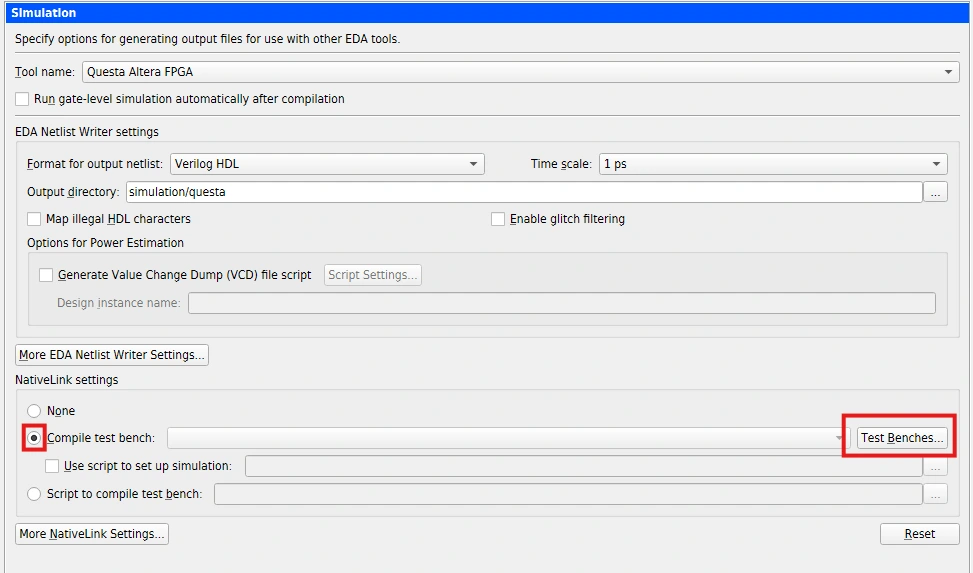973x573 pixels.
Task: Click the Design instance name field
Action: point(561,303)
